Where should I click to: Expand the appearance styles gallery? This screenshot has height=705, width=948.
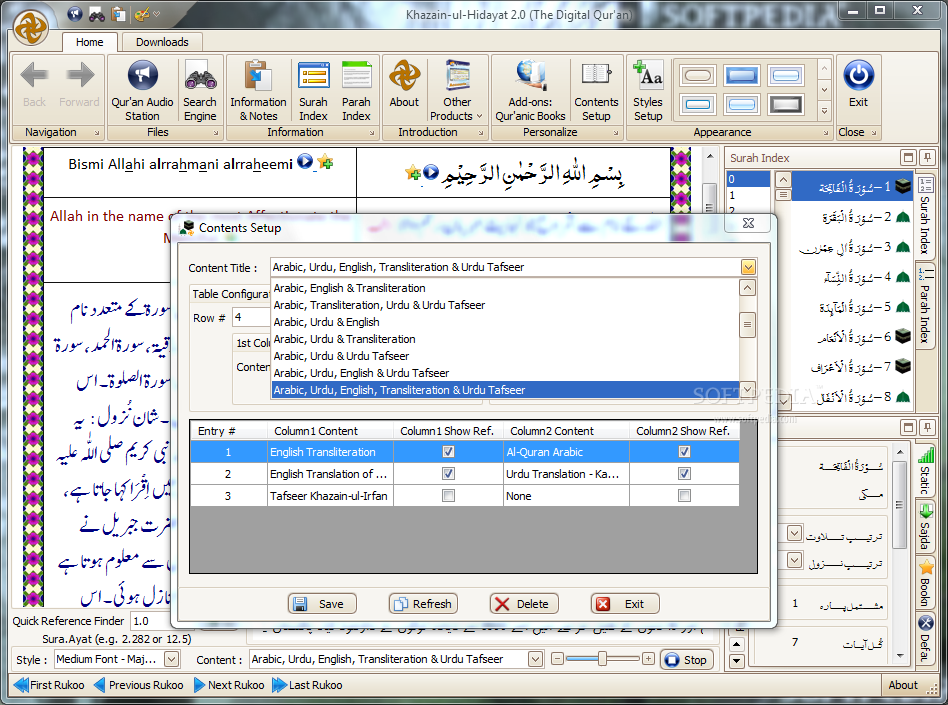point(824,111)
